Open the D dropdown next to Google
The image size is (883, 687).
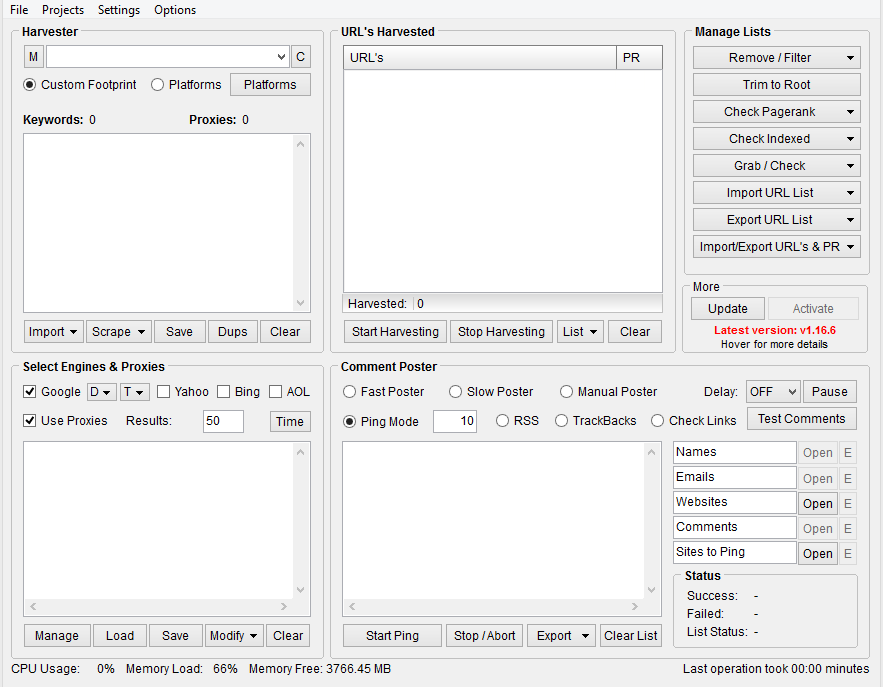click(101, 392)
